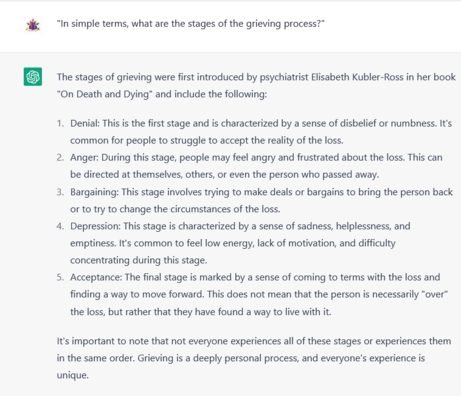461x396 pixels.
Task: Click the user prompt about grieving process stages
Action: point(191,24)
